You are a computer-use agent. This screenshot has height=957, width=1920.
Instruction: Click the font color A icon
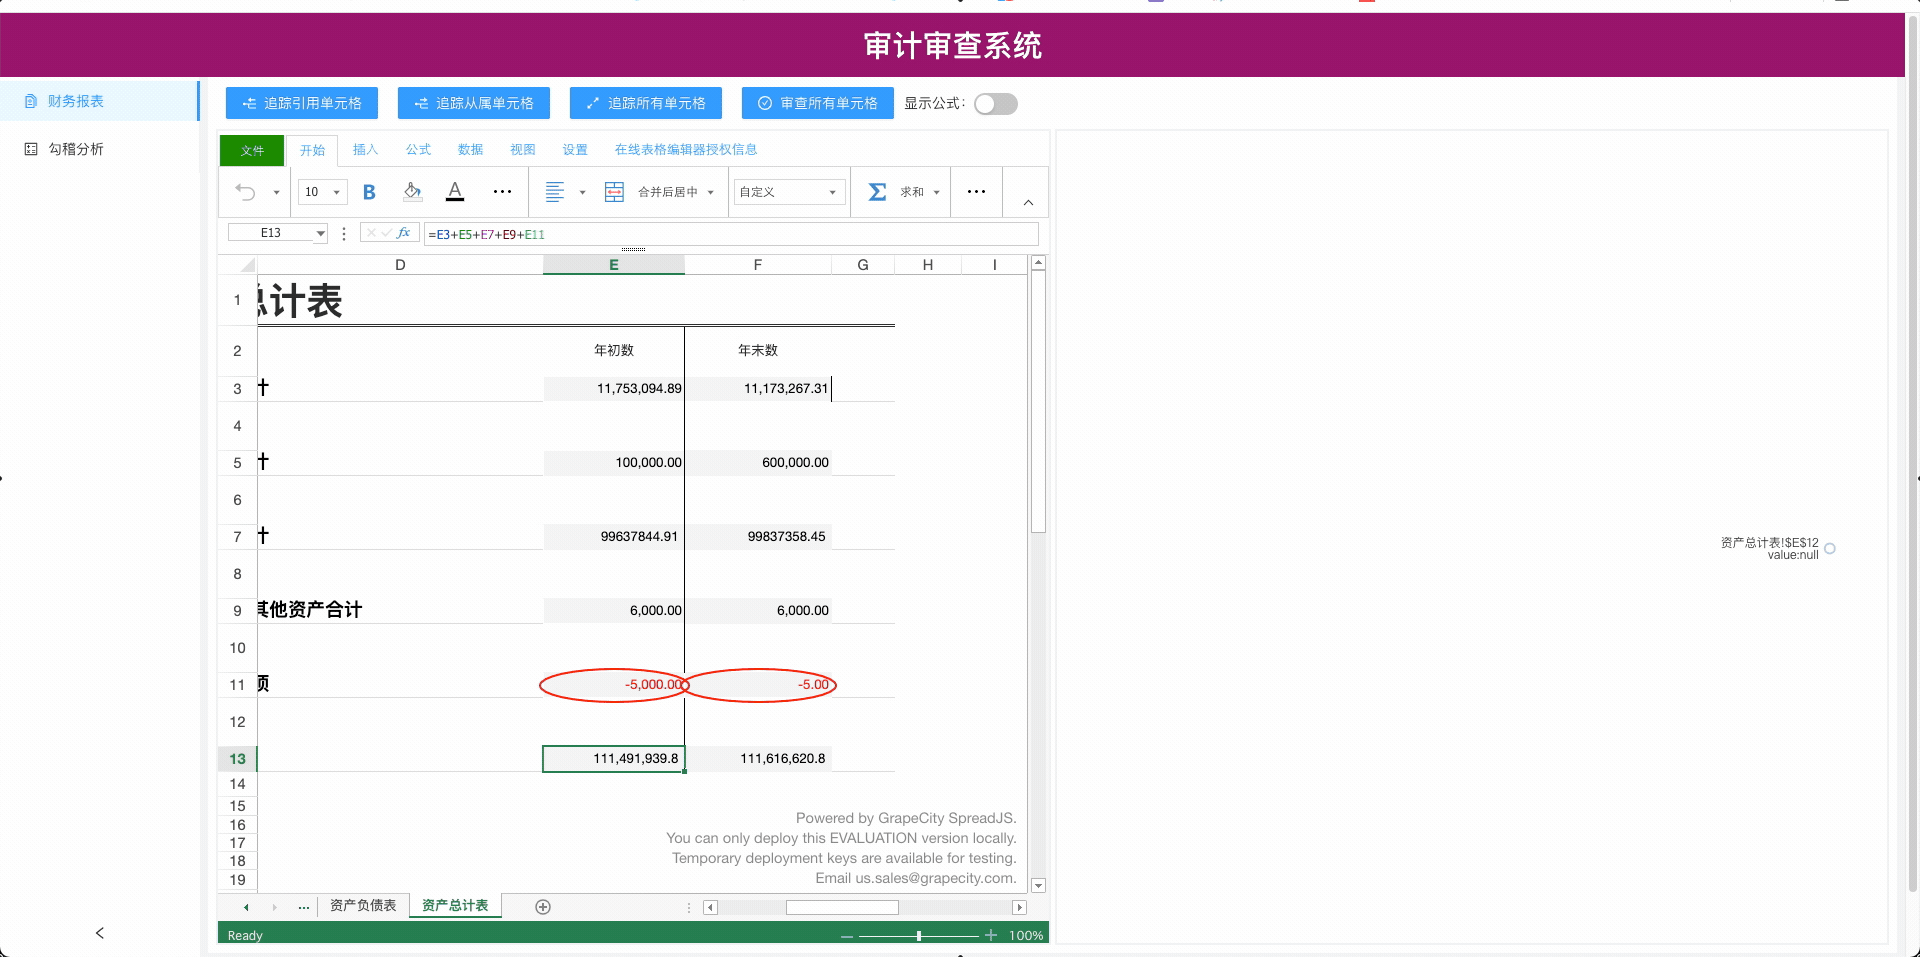455,192
